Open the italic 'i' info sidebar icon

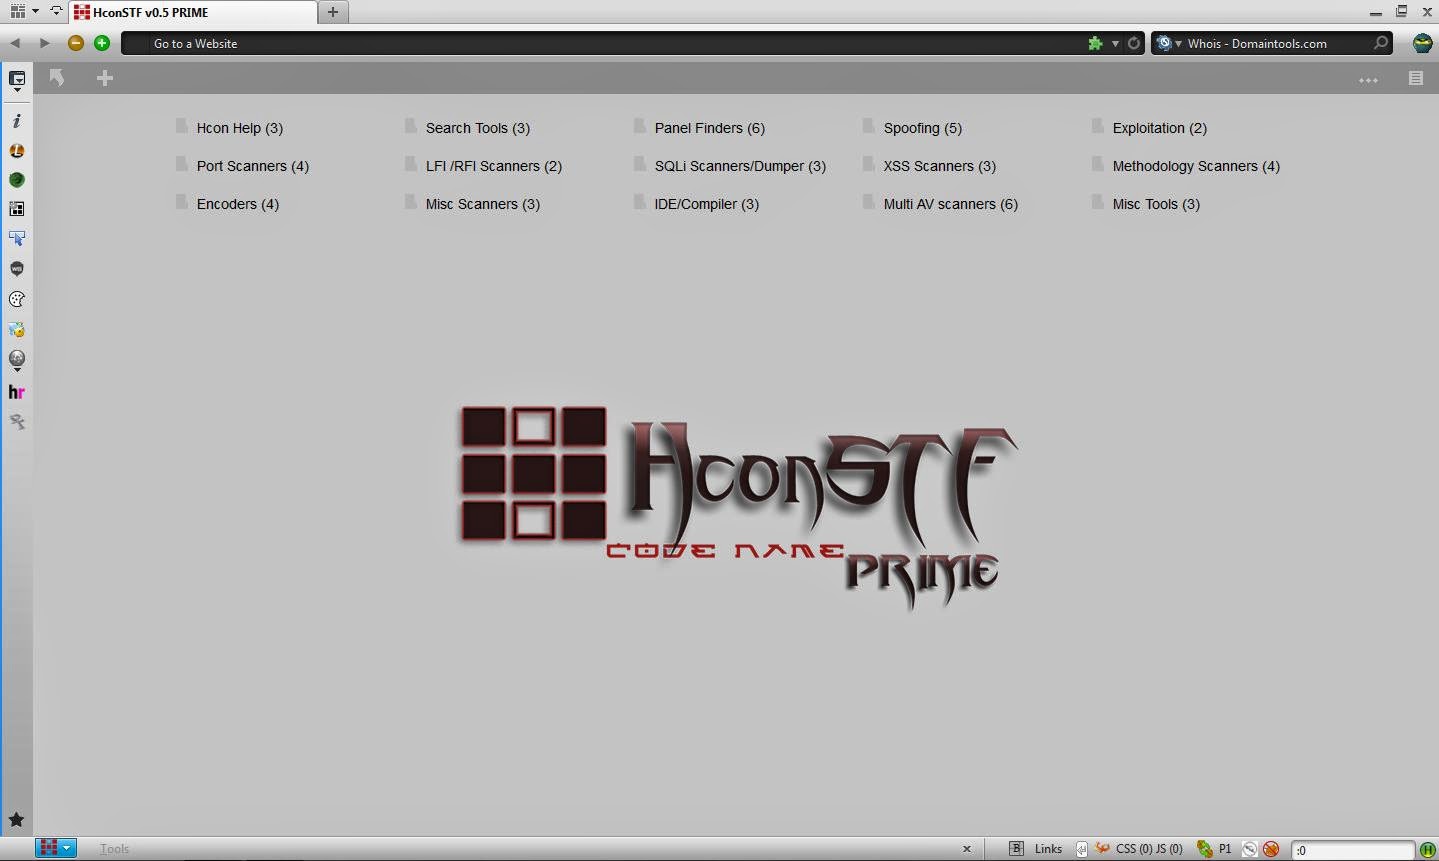(17, 121)
